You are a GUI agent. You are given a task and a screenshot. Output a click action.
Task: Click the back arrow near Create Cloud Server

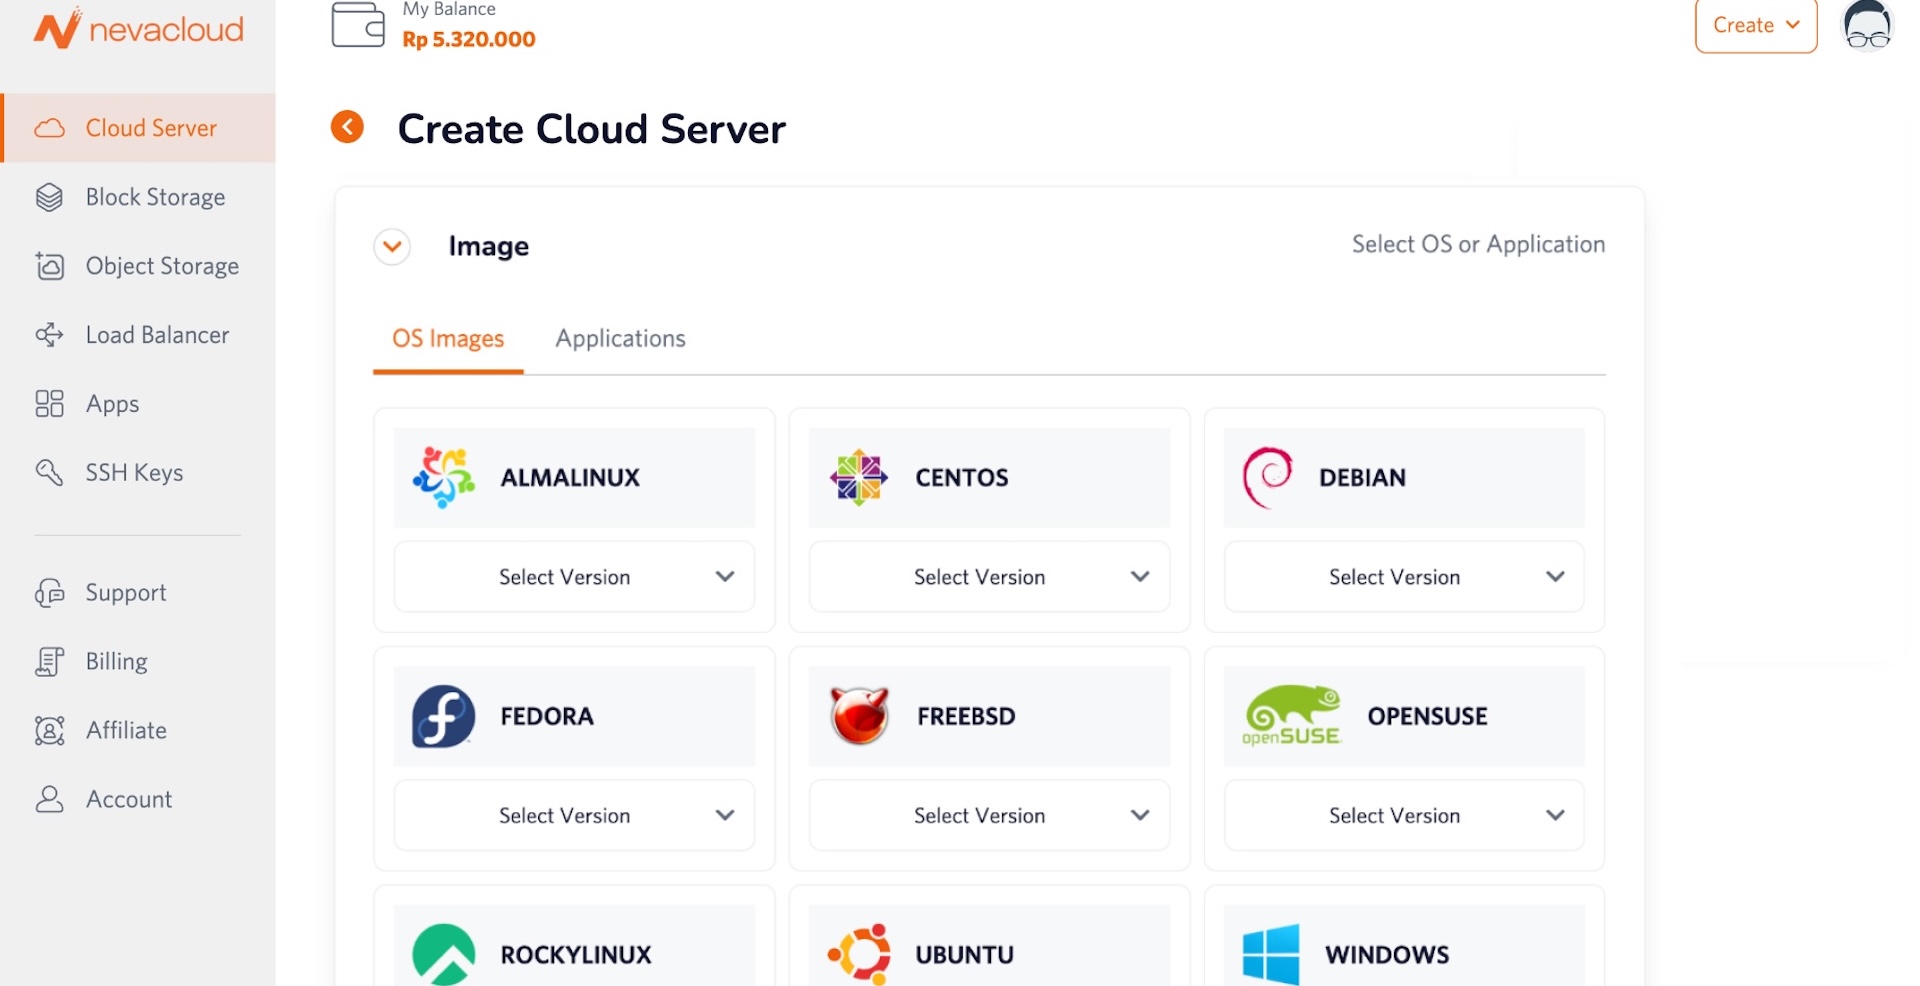[346, 127]
